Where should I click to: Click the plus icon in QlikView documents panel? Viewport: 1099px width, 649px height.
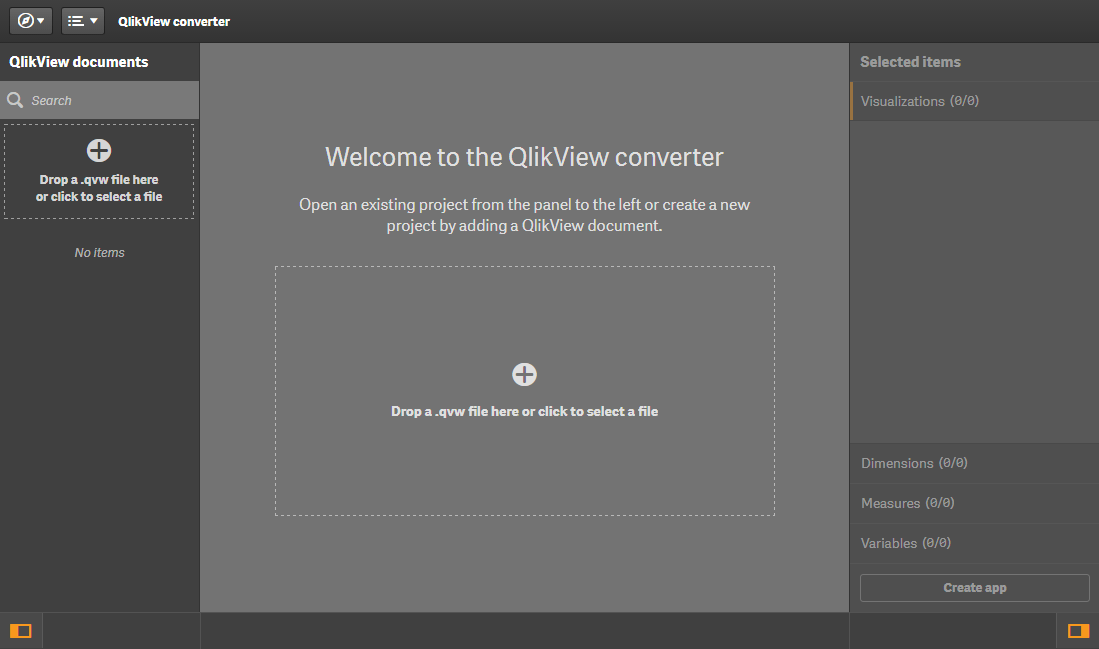point(98,150)
